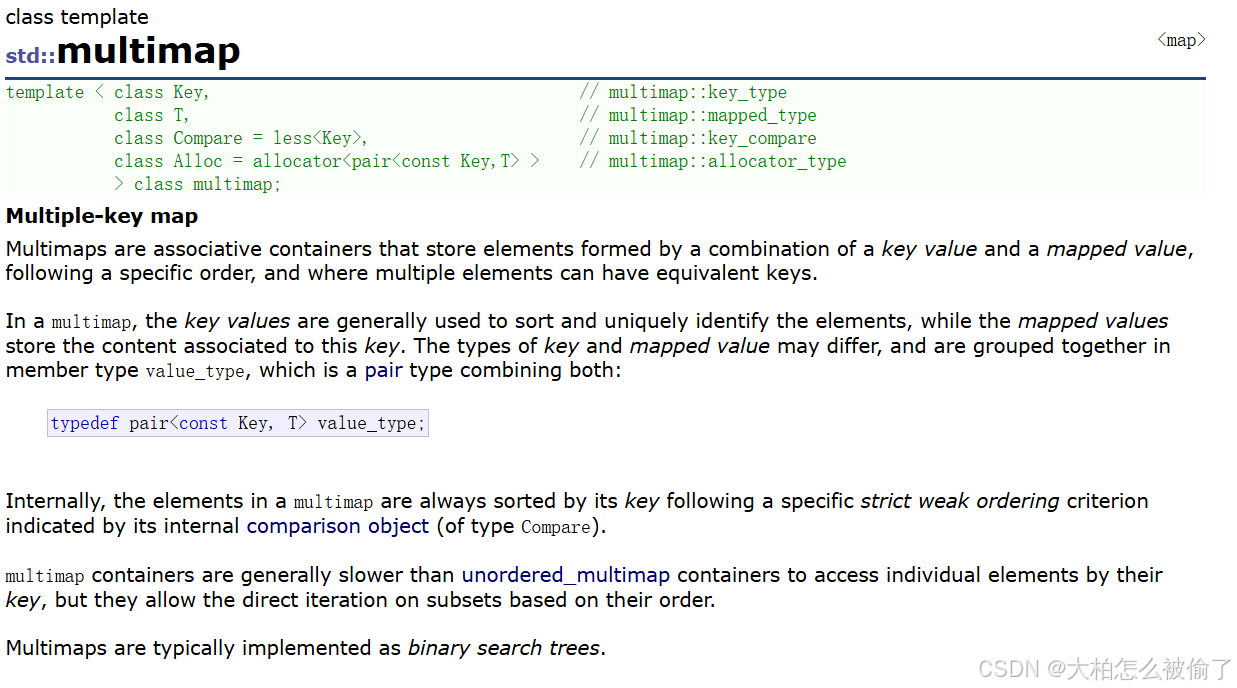Click the CSDN watermark text
The height and width of the screenshot is (688, 1237).
[1105, 669]
